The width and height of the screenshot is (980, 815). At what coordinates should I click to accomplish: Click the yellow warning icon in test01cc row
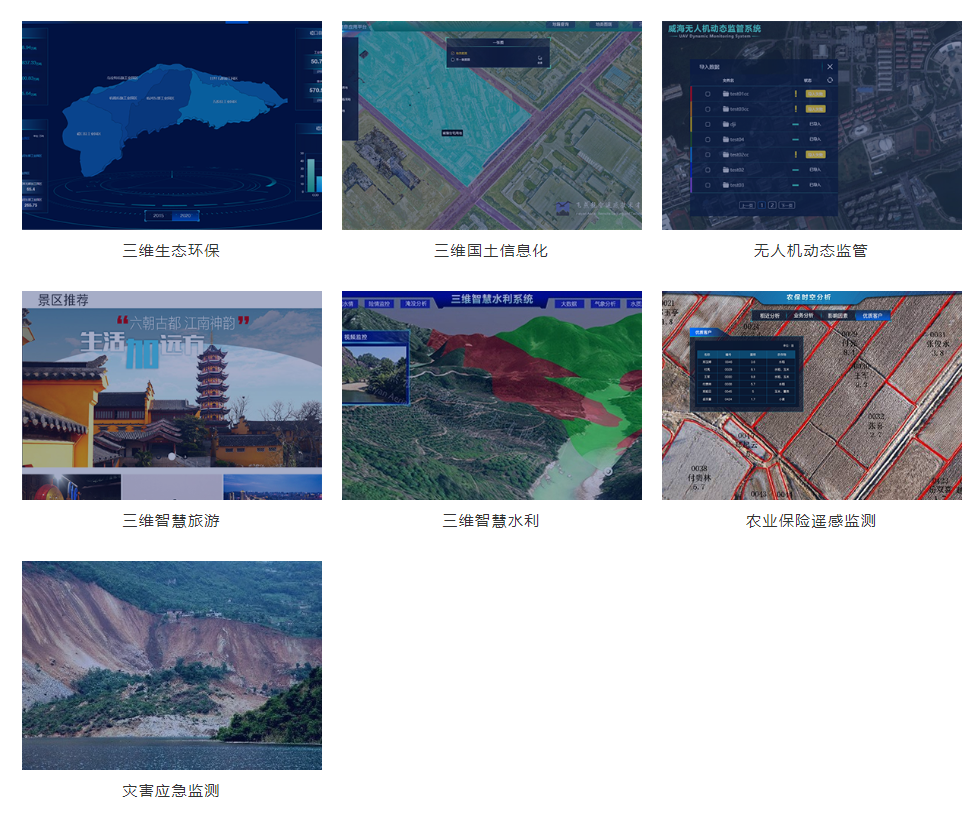(796, 93)
